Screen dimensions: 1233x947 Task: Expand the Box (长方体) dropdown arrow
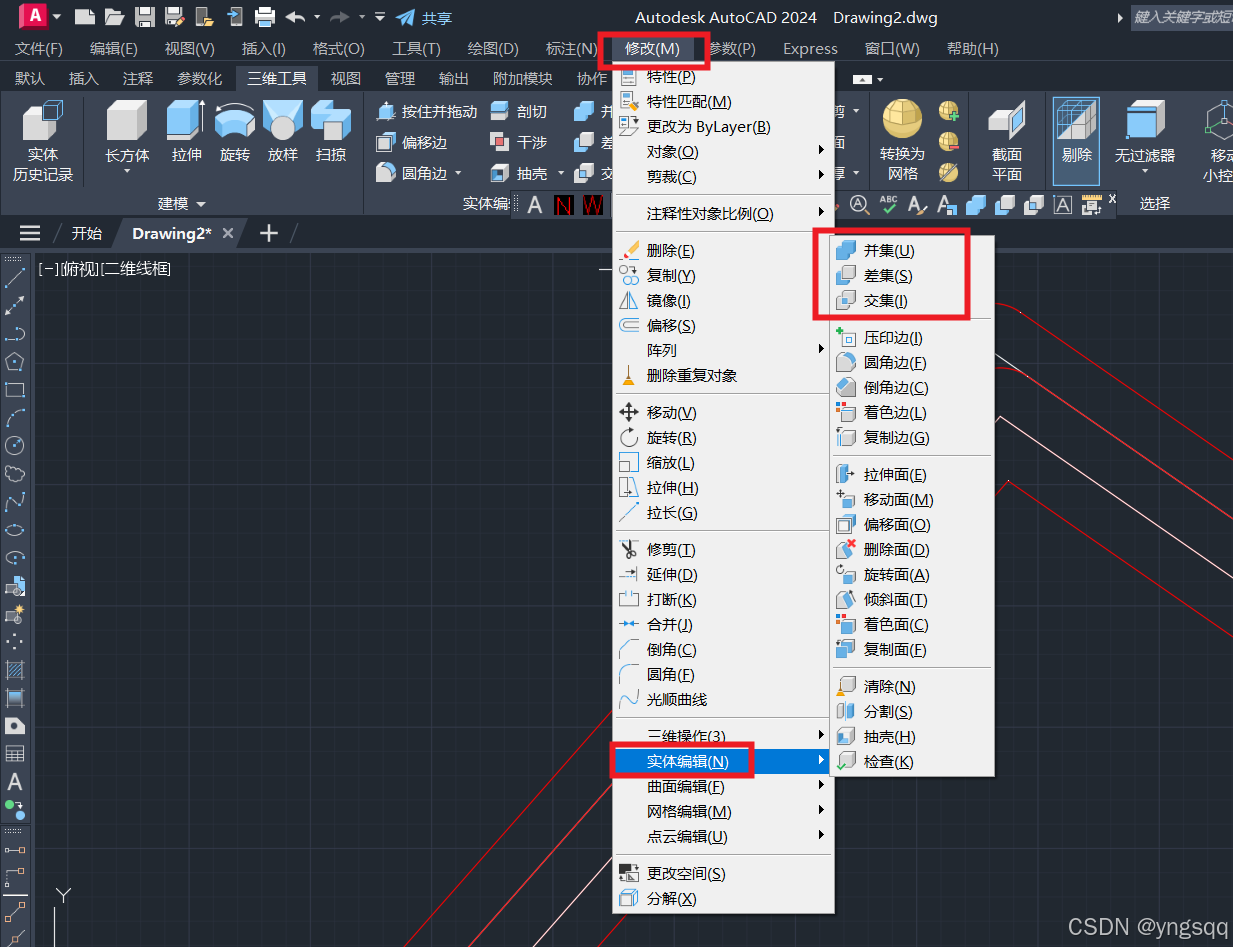[x=127, y=172]
